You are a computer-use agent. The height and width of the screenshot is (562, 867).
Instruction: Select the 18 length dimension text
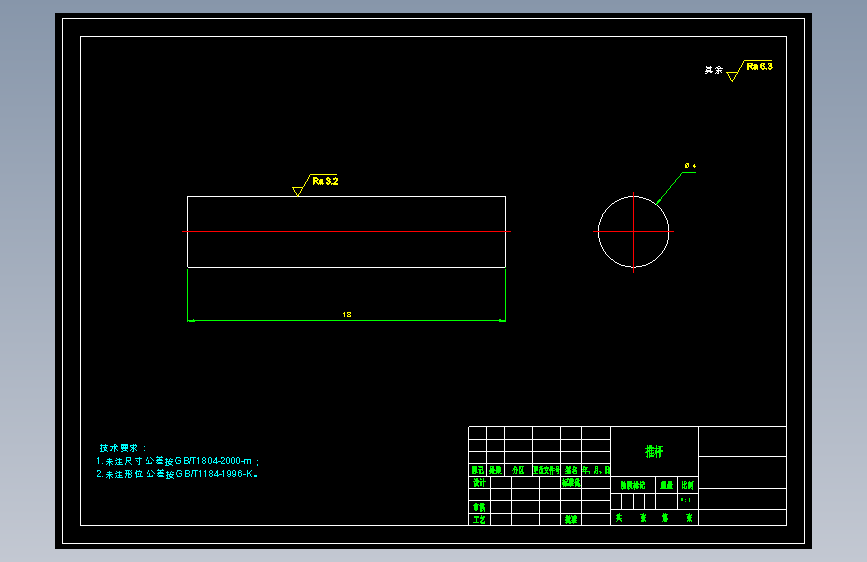[x=347, y=314]
